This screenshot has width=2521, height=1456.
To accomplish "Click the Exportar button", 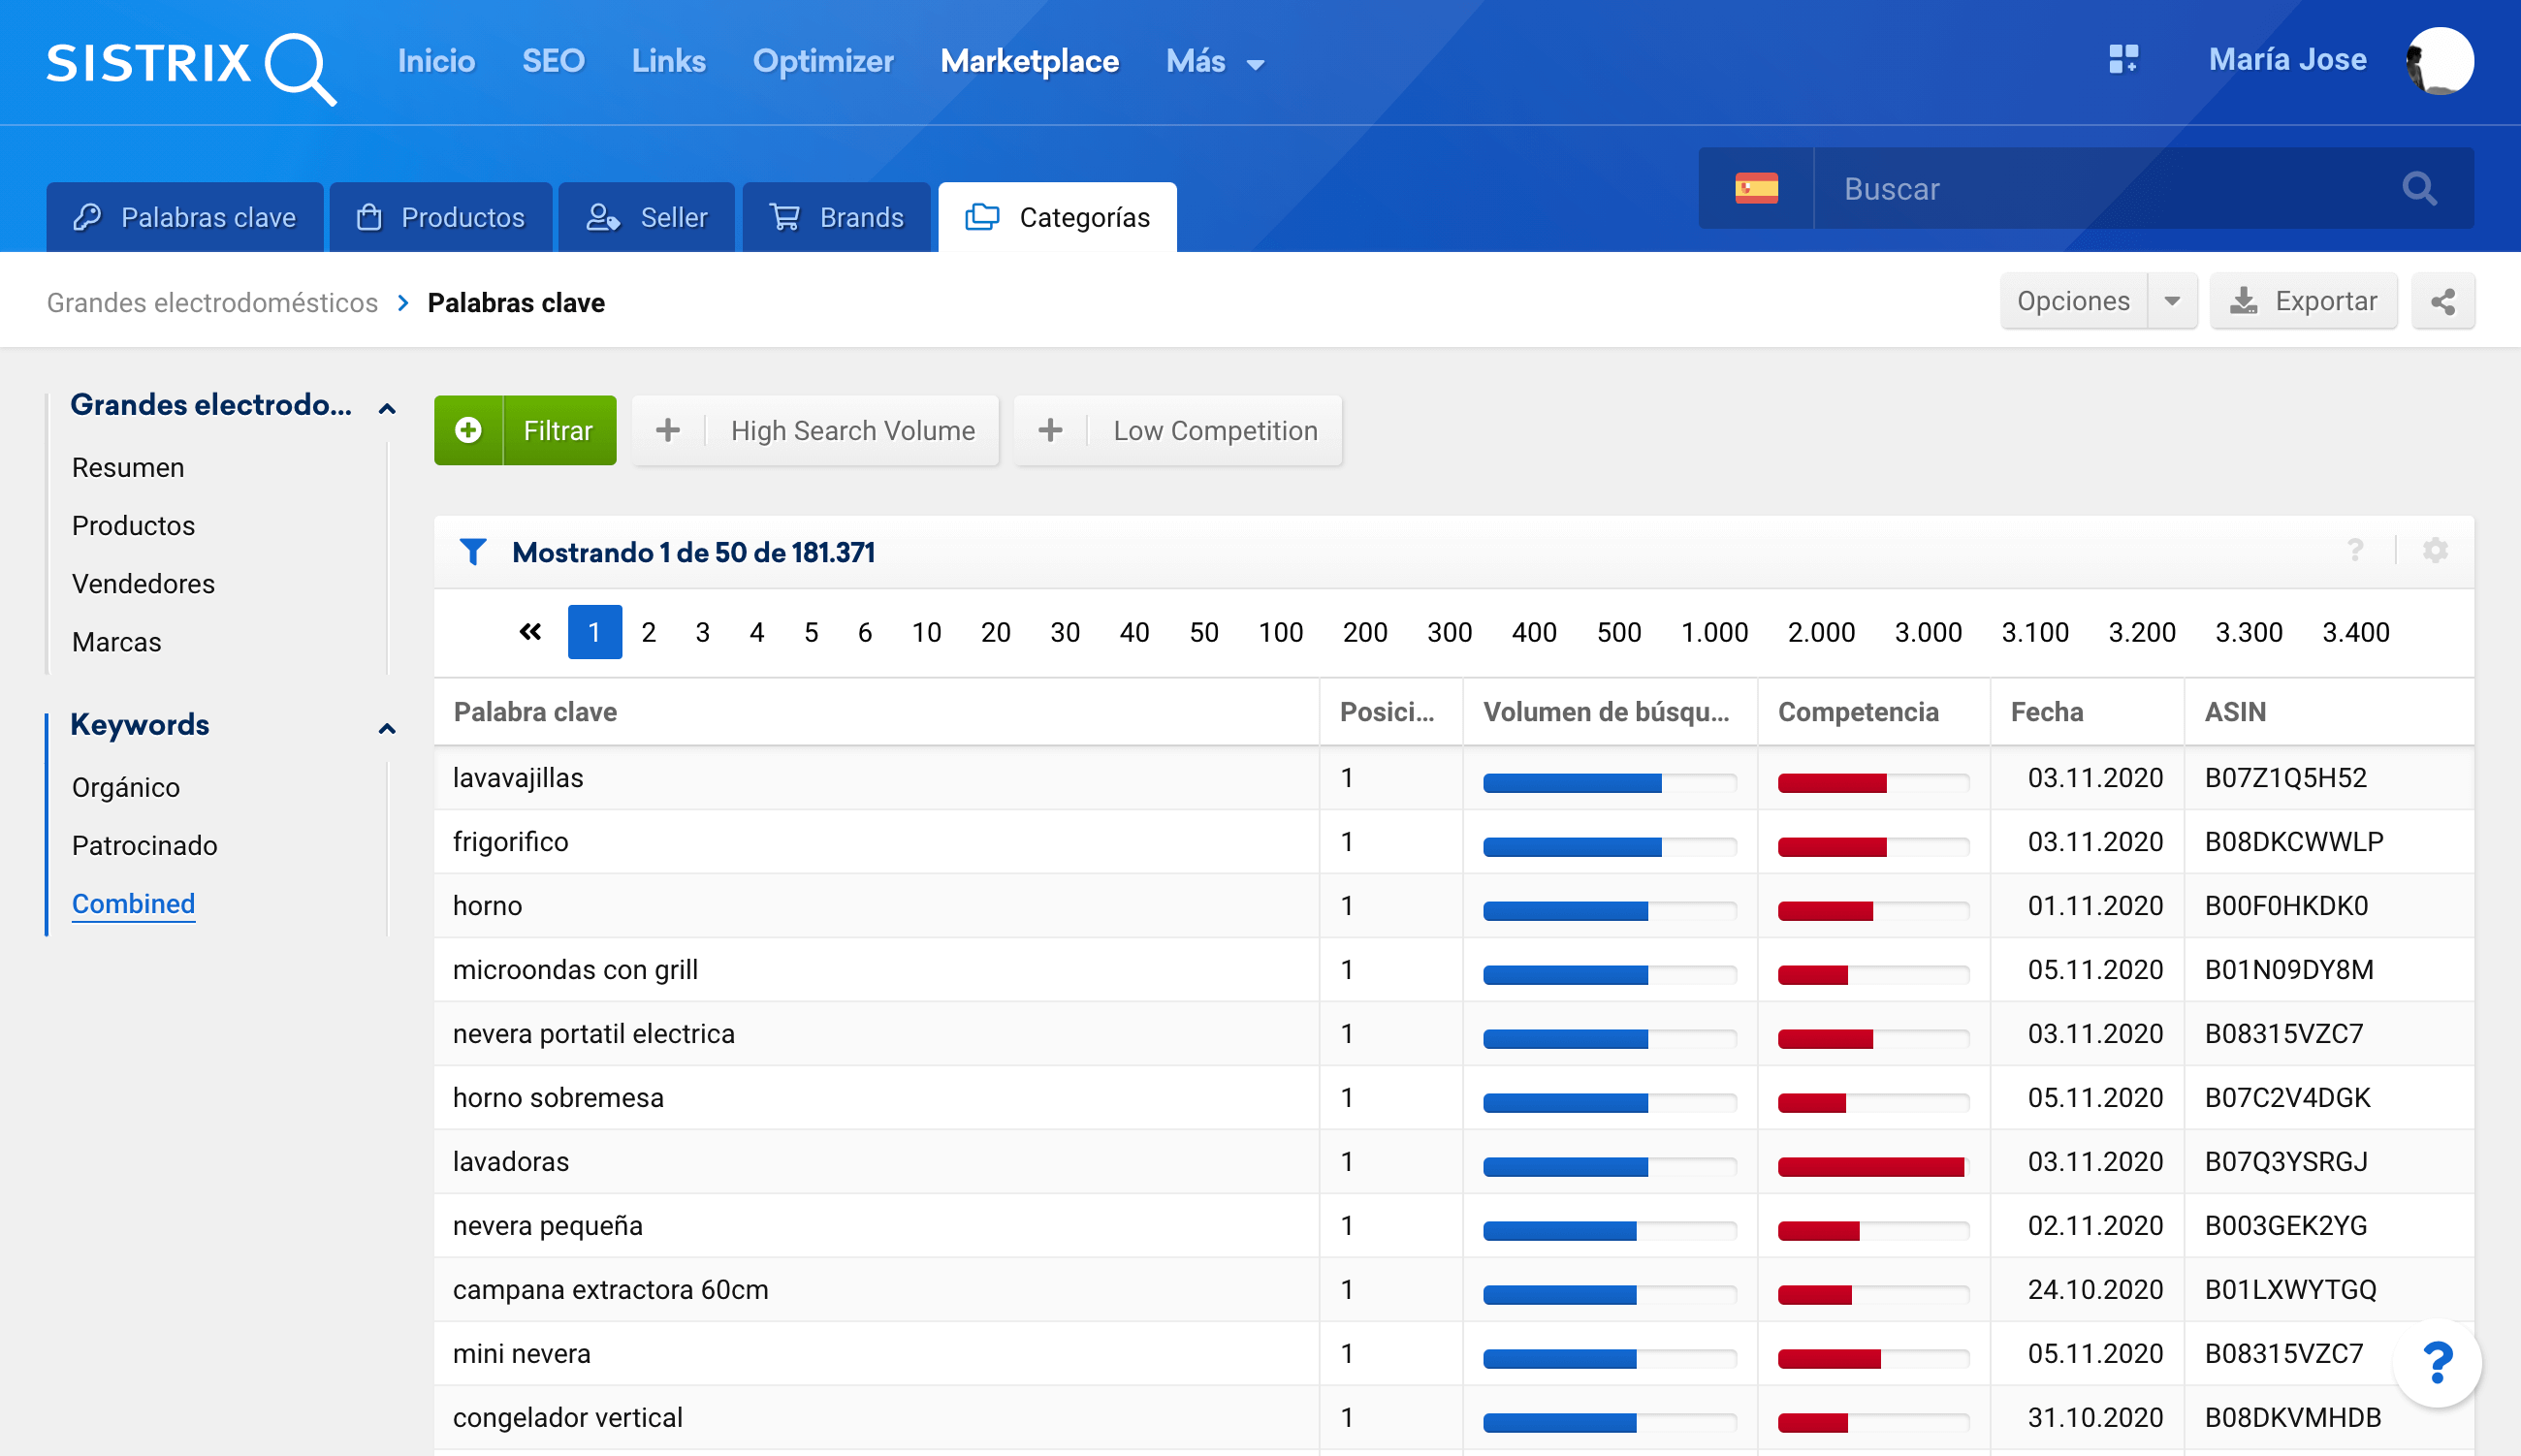I will (x=2303, y=301).
